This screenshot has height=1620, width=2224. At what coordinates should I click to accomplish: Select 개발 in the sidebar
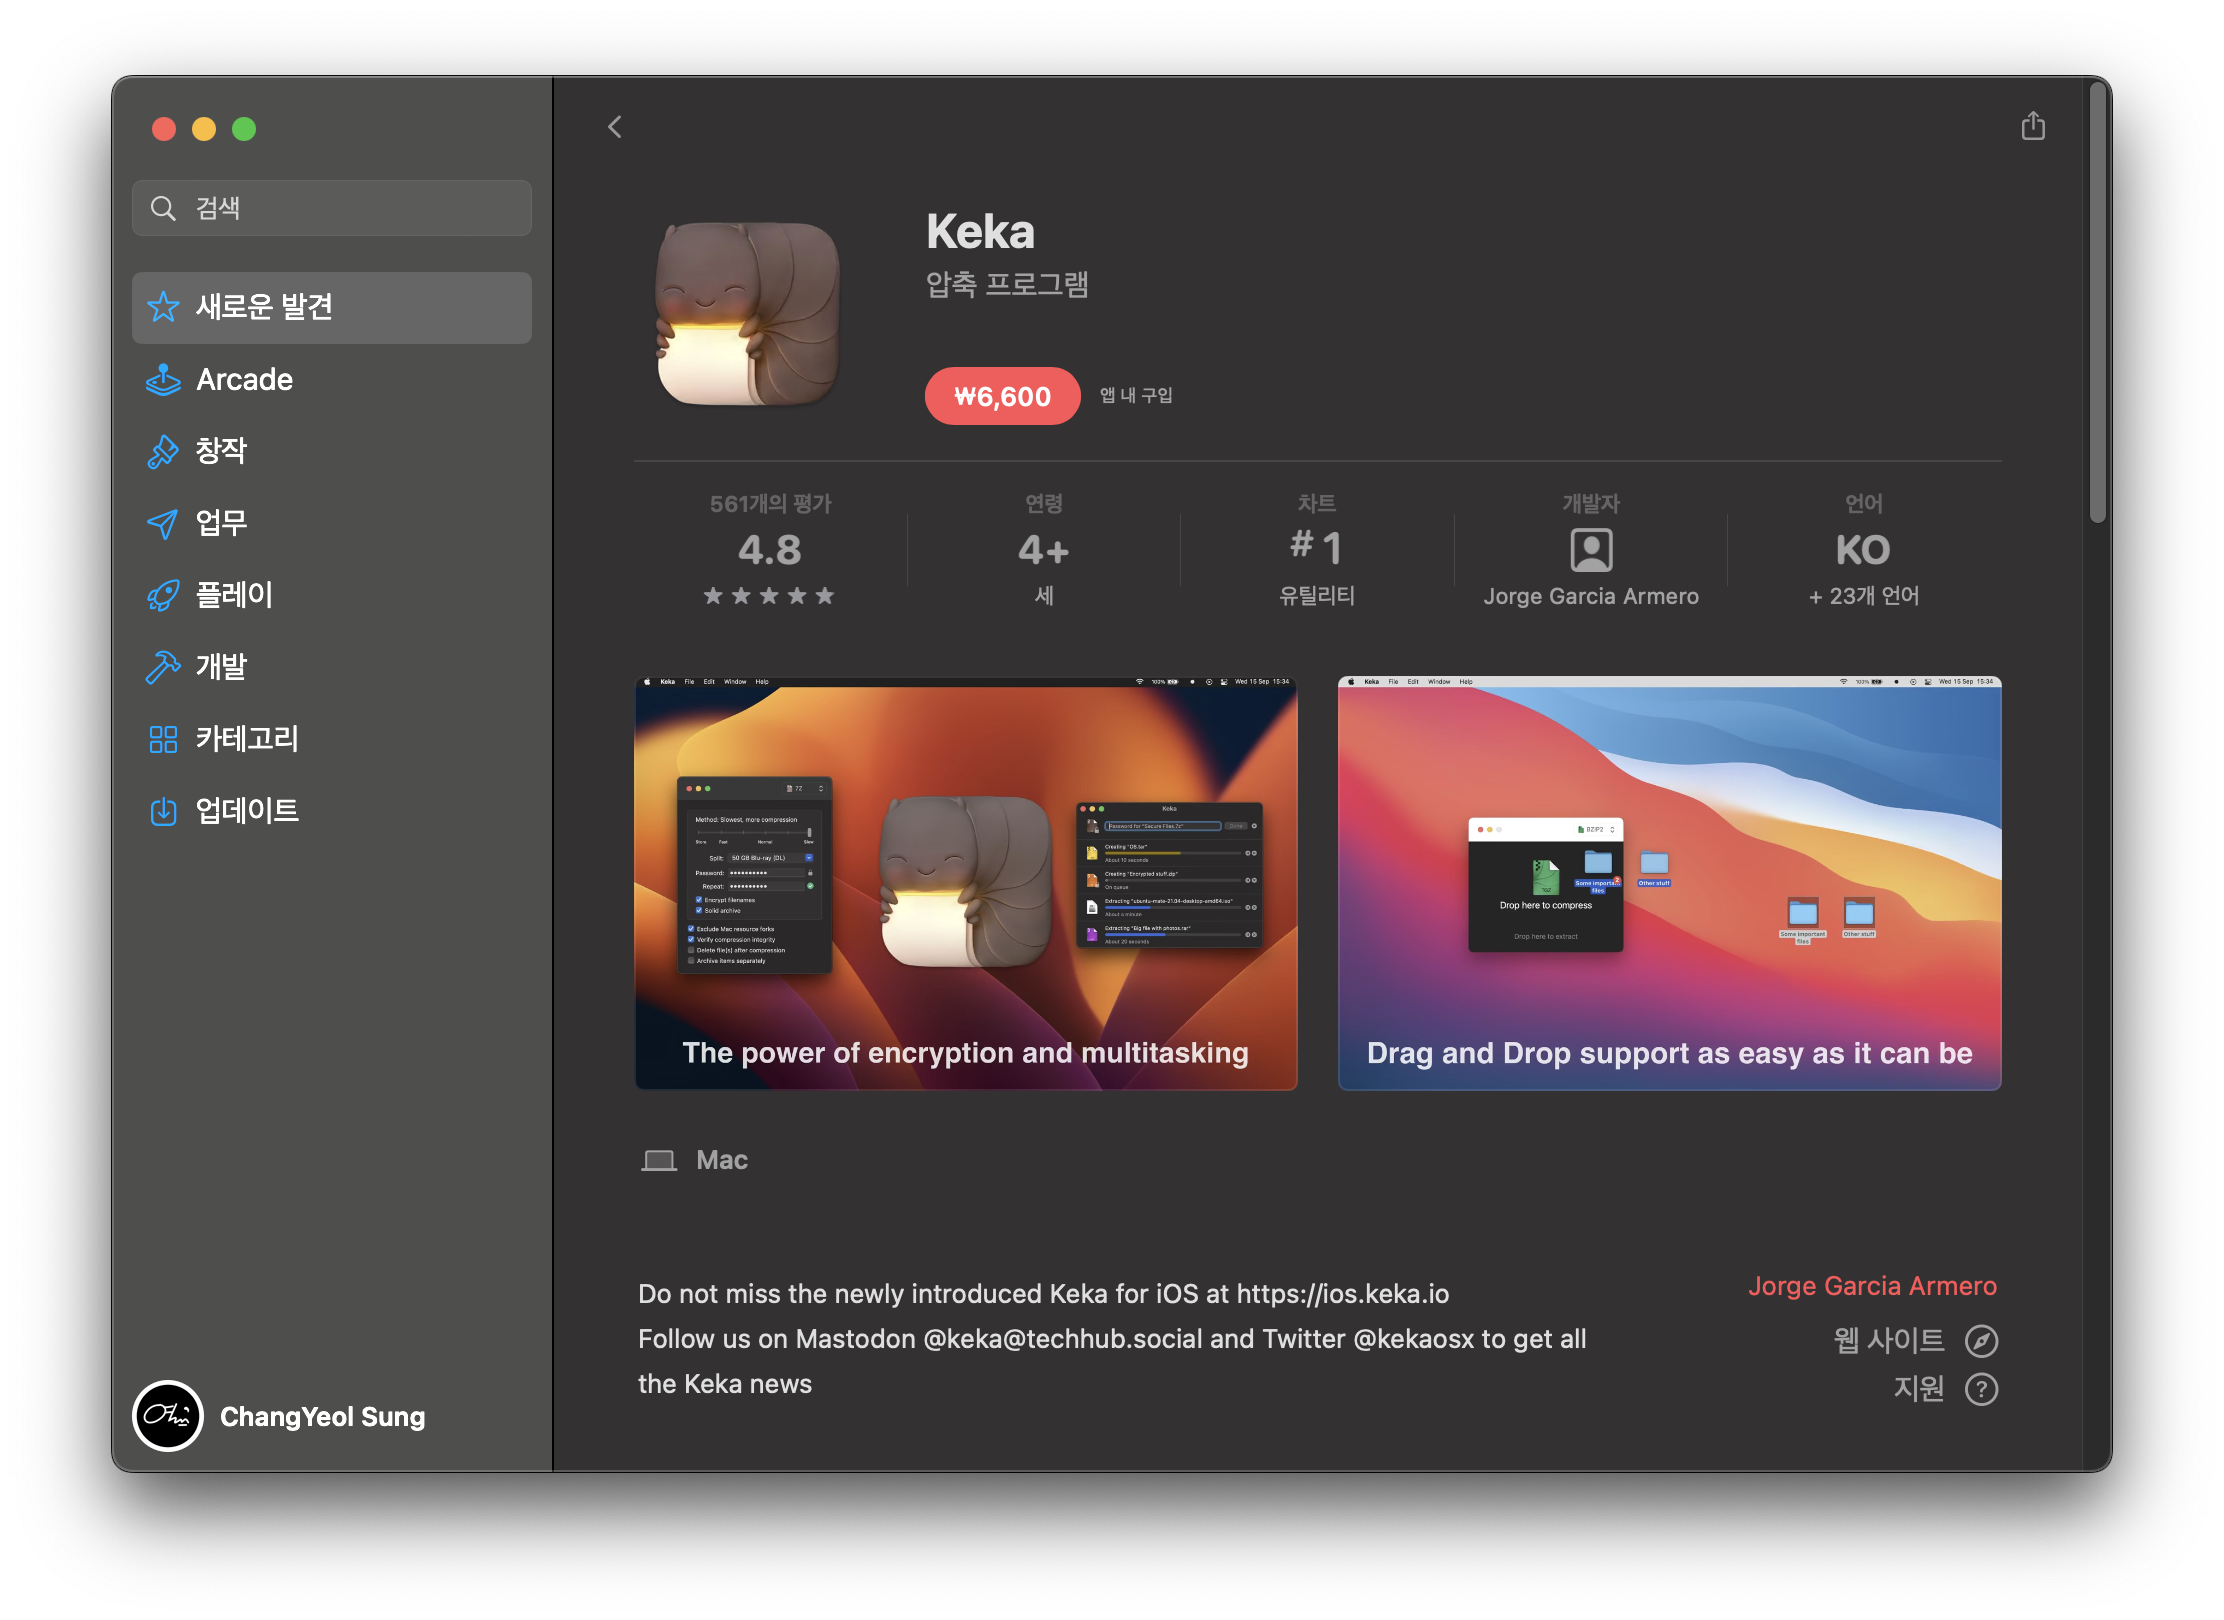point(220,666)
